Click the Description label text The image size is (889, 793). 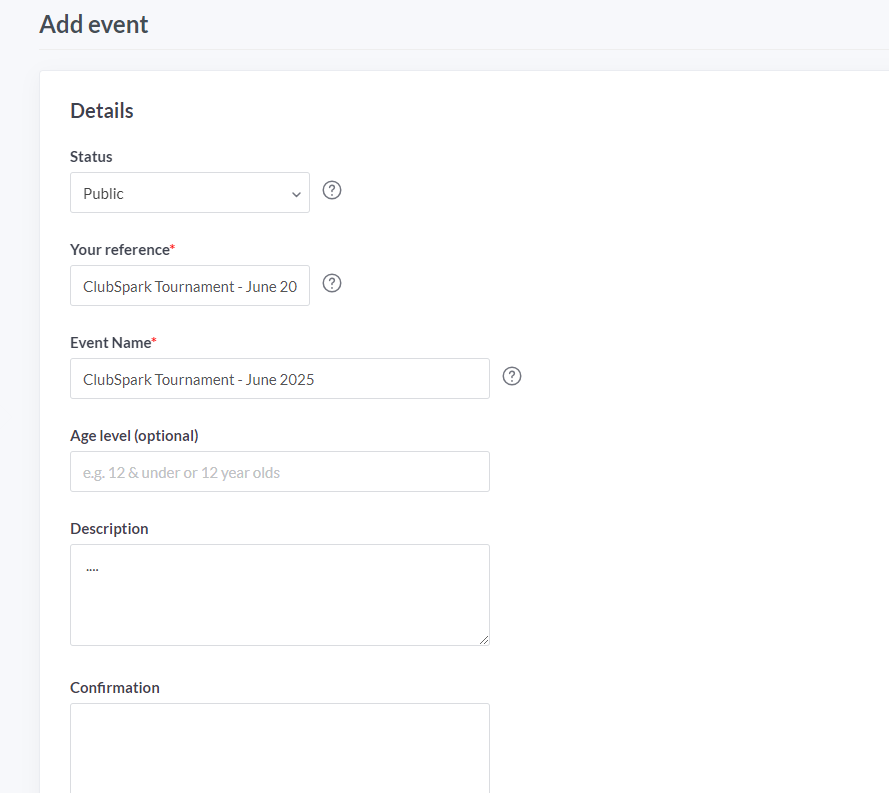(109, 528)
